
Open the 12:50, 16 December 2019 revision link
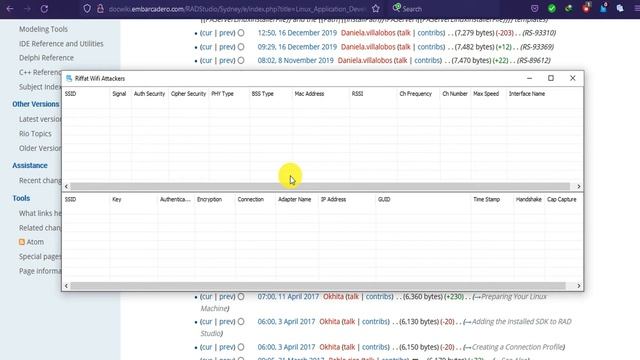pyautogui.click(x=297, y=33)
